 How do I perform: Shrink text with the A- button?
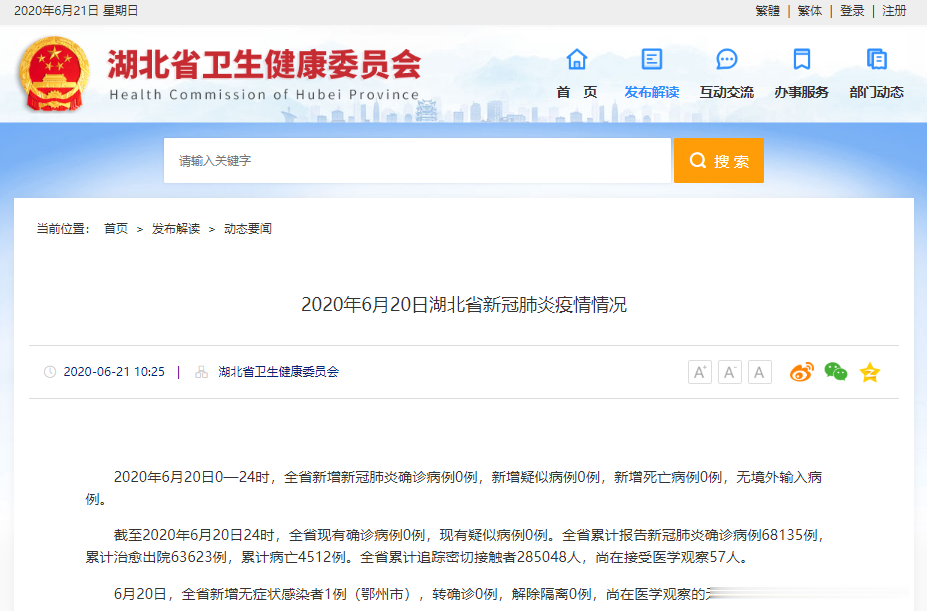(729, 371)
